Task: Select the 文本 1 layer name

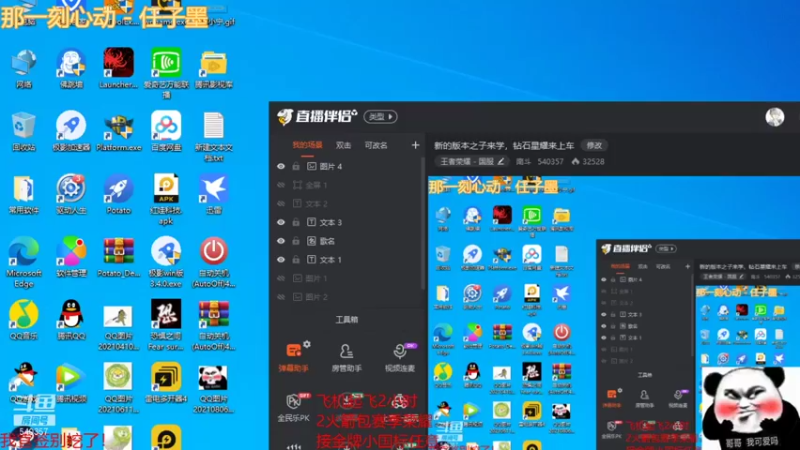Action: 331,260
